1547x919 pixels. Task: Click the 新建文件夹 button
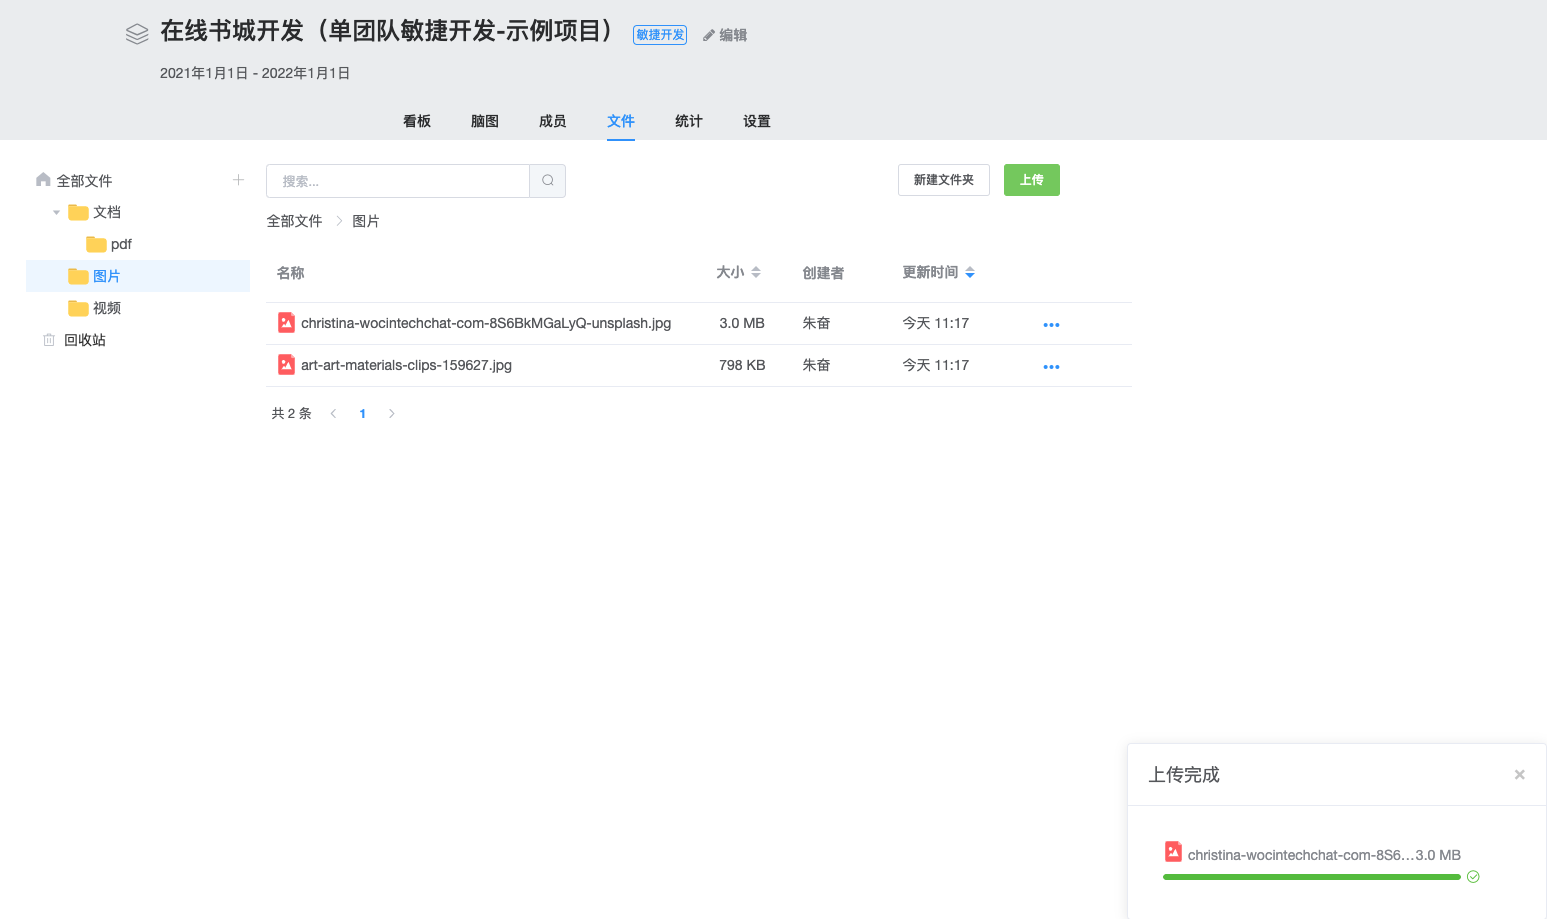pyautogui.click(x=943, y=180)
